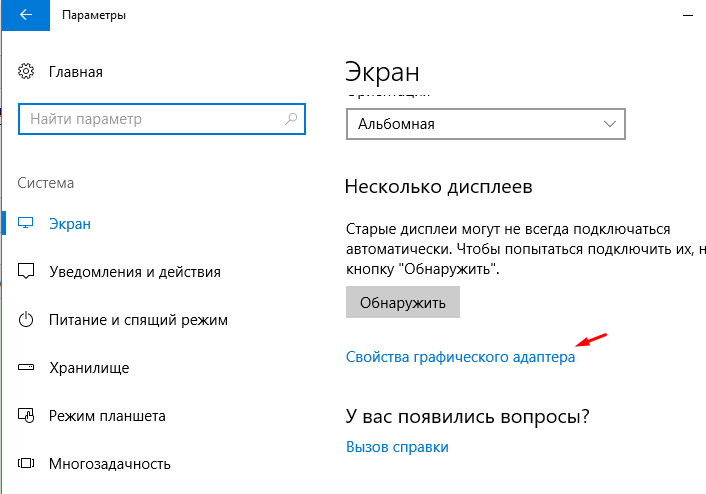
Task: Click the monitor icon beside Экран
Action: pos(26,223)
